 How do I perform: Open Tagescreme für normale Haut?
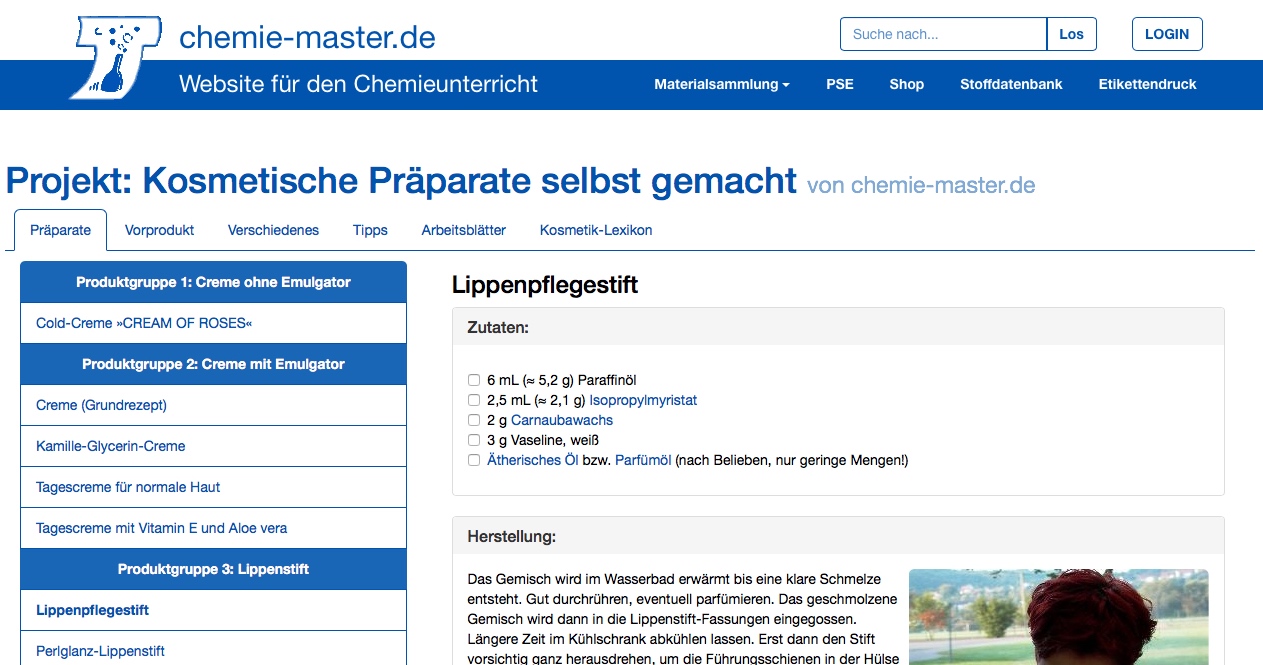tap(213, 487)
